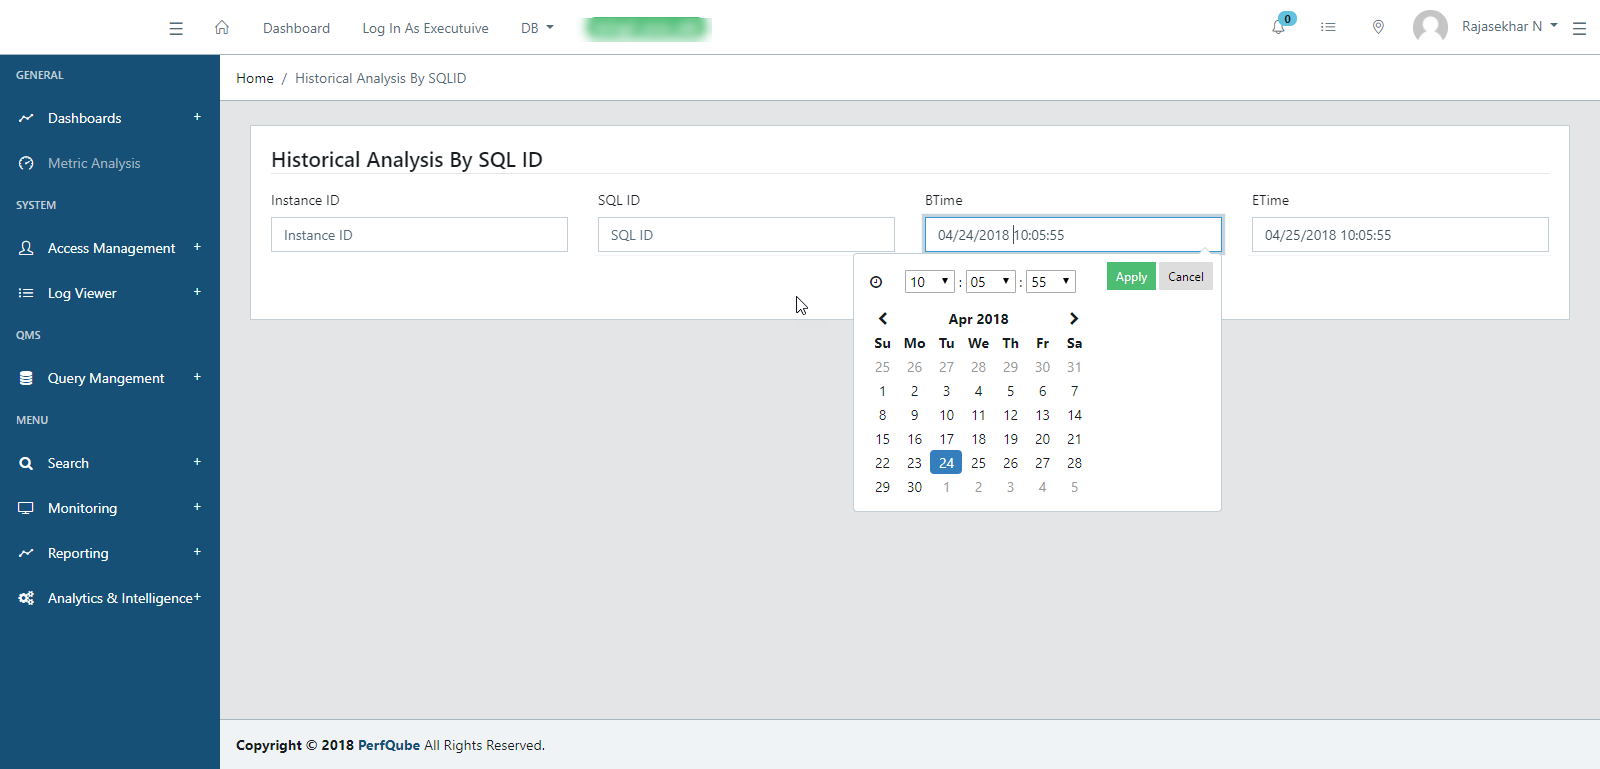Screen dimensions: 1600x769
Task: Click the location pin icon
Action: coord(1378,27)
